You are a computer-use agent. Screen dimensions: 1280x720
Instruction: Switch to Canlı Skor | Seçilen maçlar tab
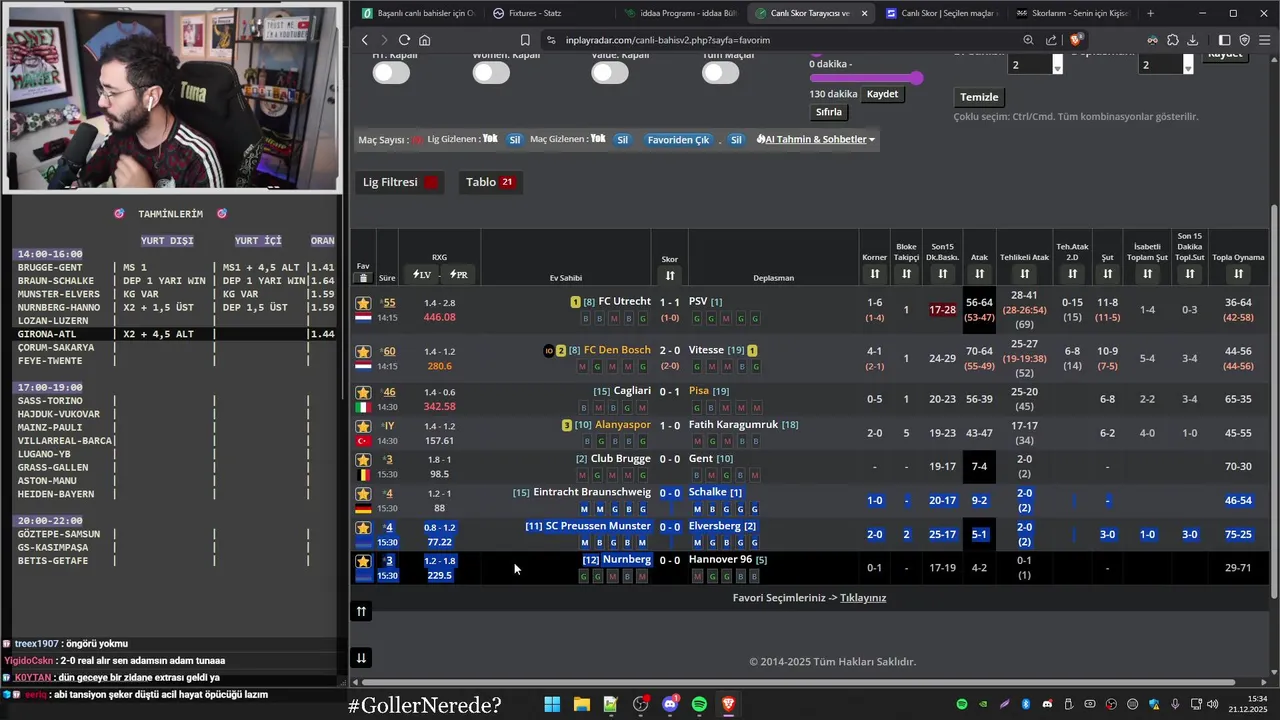point(940,13)
